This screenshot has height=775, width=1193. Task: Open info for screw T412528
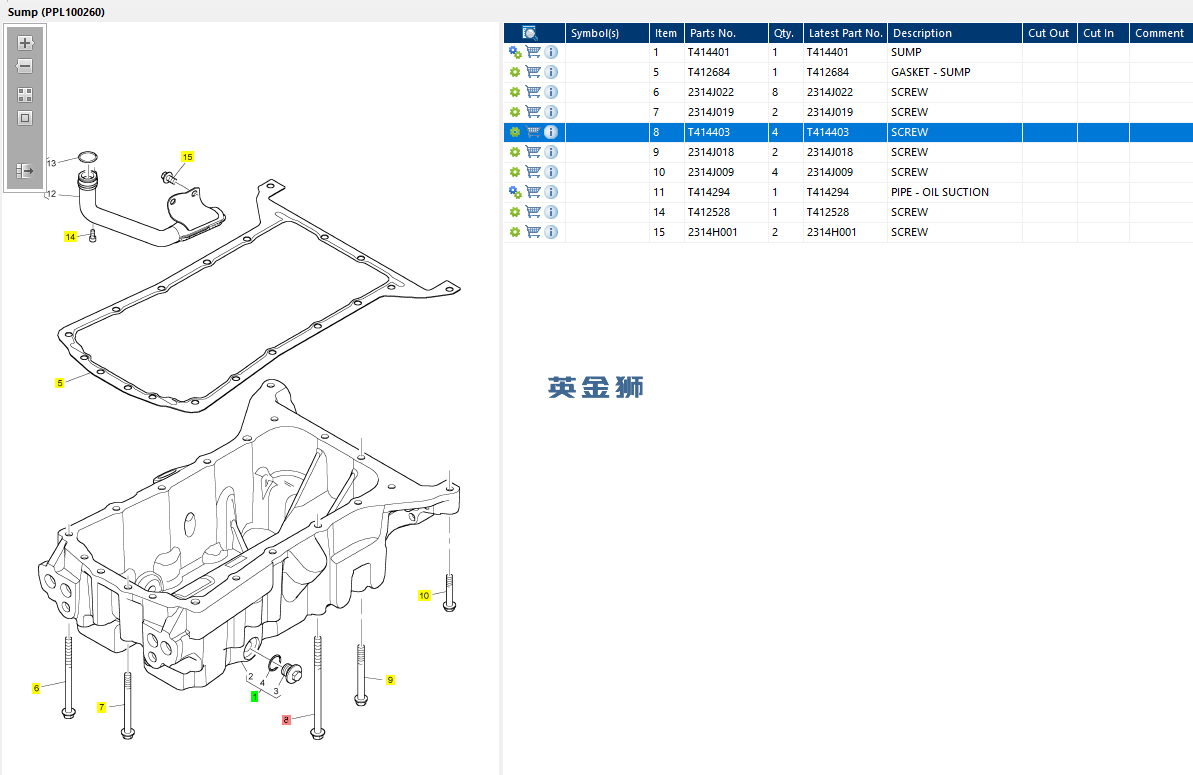tap(552, 211)
